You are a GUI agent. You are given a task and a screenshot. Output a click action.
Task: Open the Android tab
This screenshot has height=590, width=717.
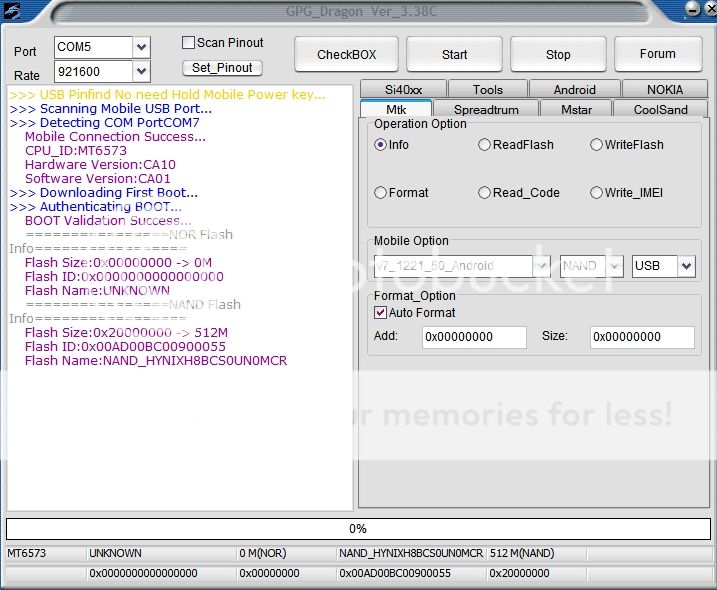(x=574, y=90)
